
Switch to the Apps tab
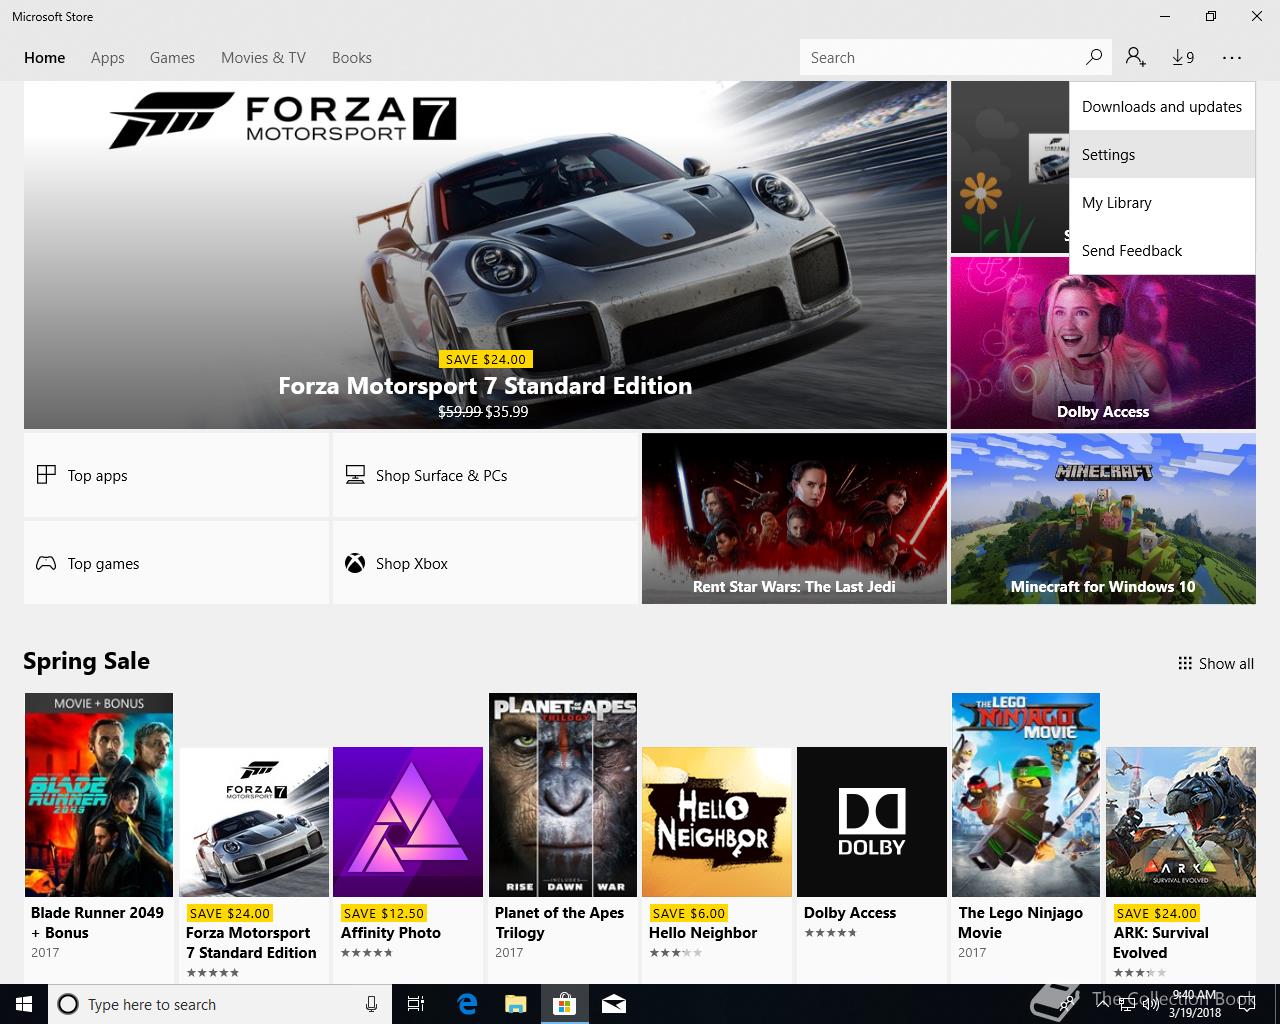point(108,58)
